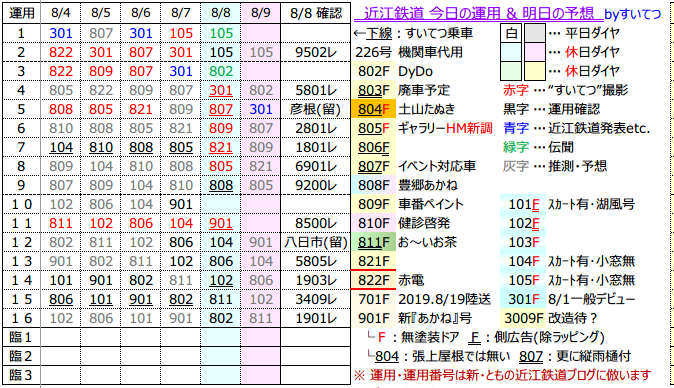Viewport: 674px width, 388px height.
Task: Click the 1901レ confirmation cell
Action: (x=316, y=318)
